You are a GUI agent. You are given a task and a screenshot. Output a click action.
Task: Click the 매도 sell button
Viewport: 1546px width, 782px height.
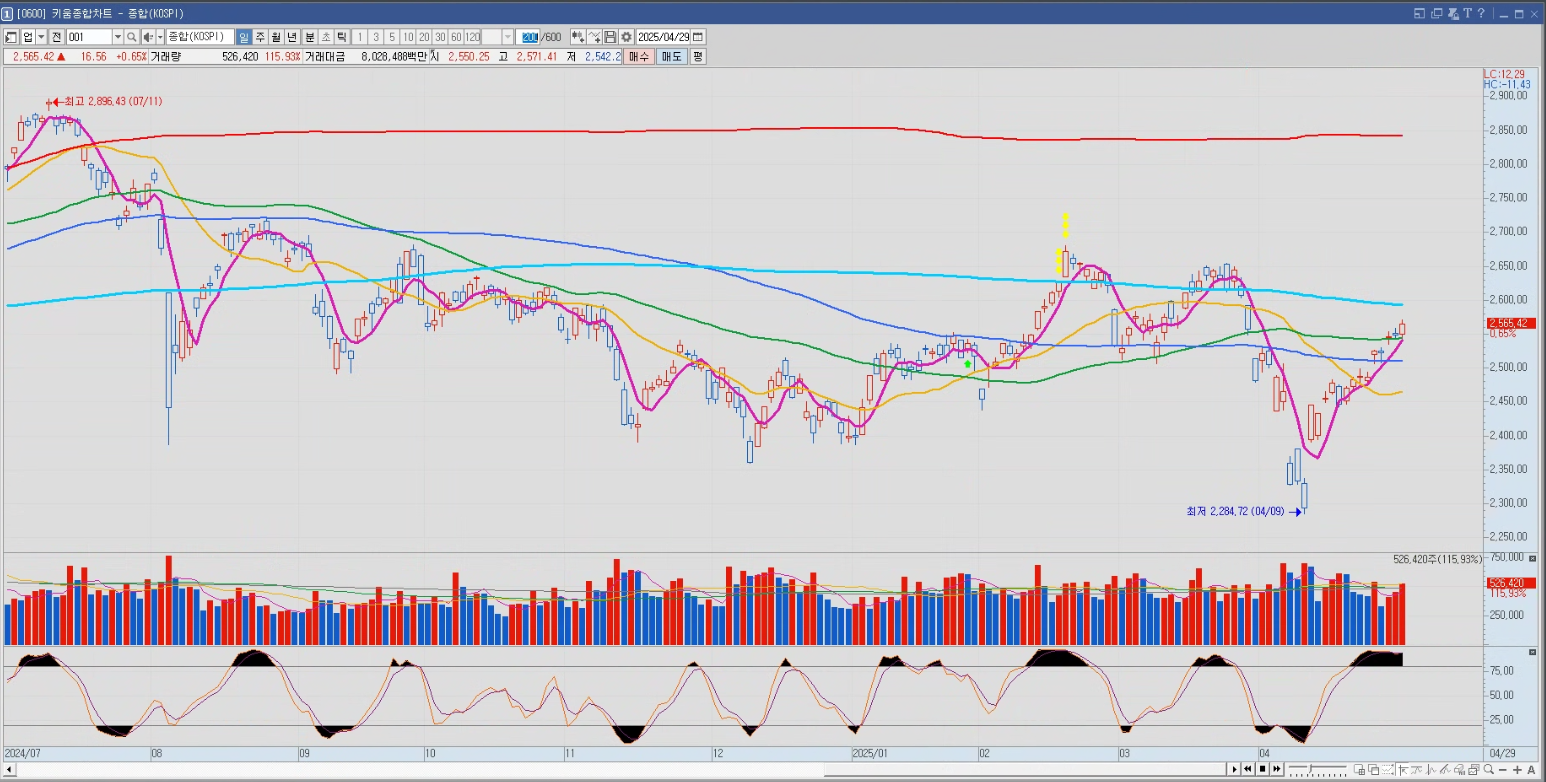[x=672, y=57]
